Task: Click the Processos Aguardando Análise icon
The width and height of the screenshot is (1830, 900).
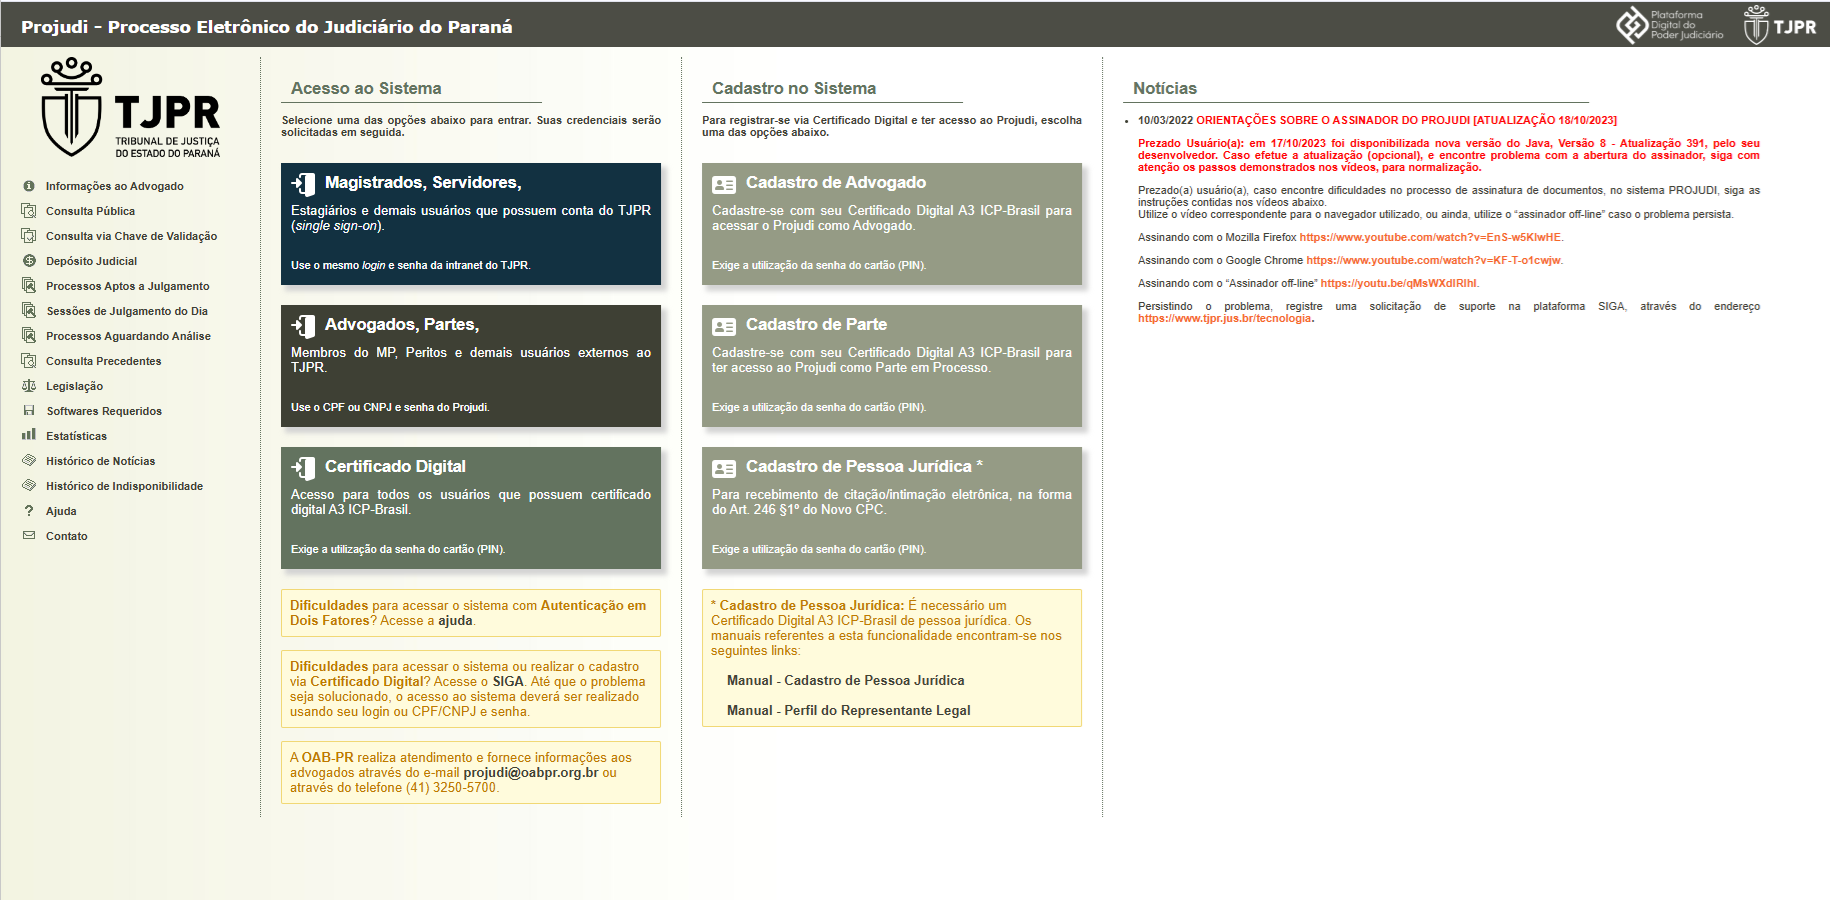Action: [29, 336]
